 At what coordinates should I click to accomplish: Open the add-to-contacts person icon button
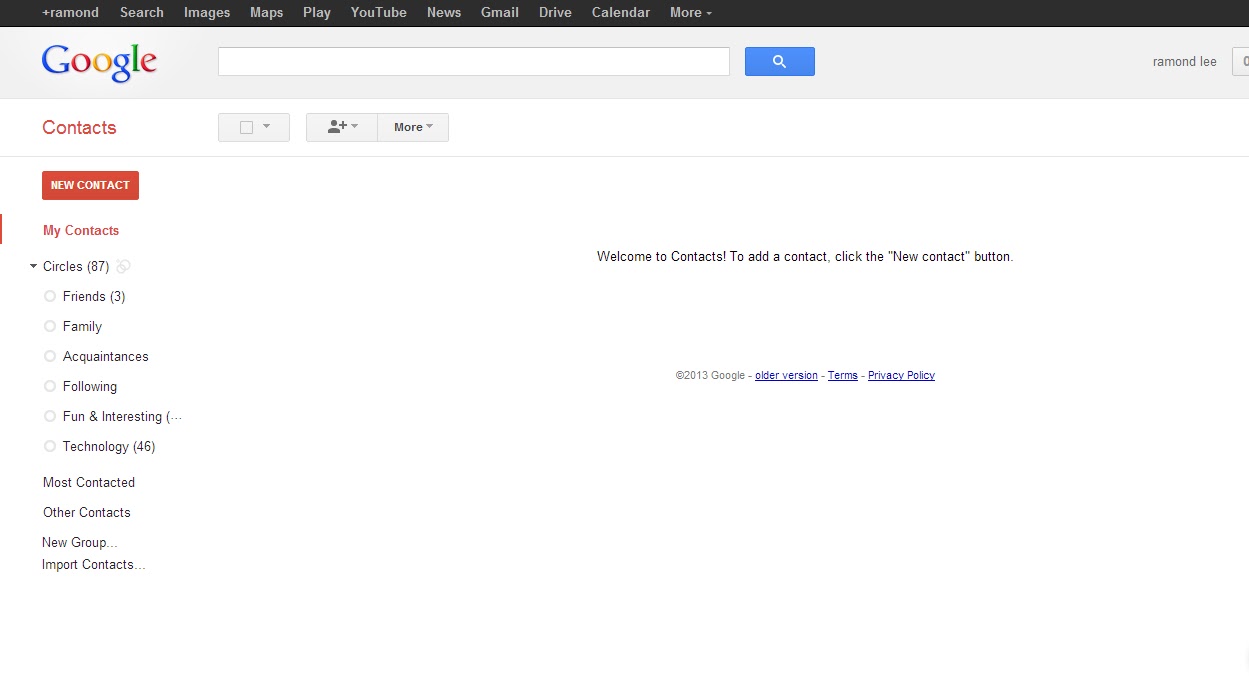click(342, 127)
